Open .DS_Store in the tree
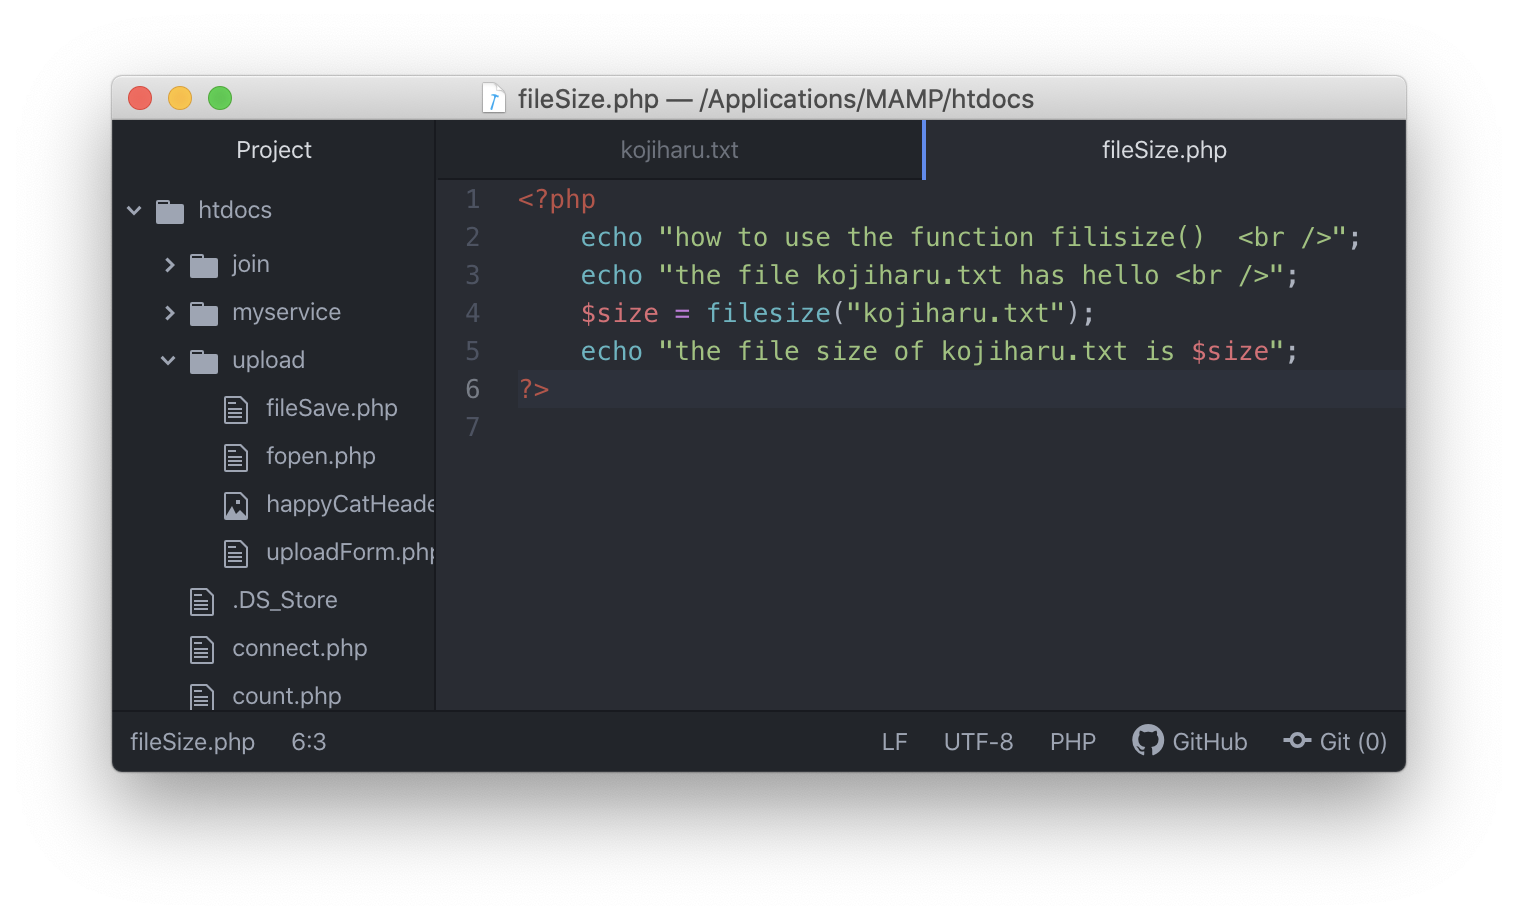The width and height of the screenshot is (1518, 920). pos(285,600)
